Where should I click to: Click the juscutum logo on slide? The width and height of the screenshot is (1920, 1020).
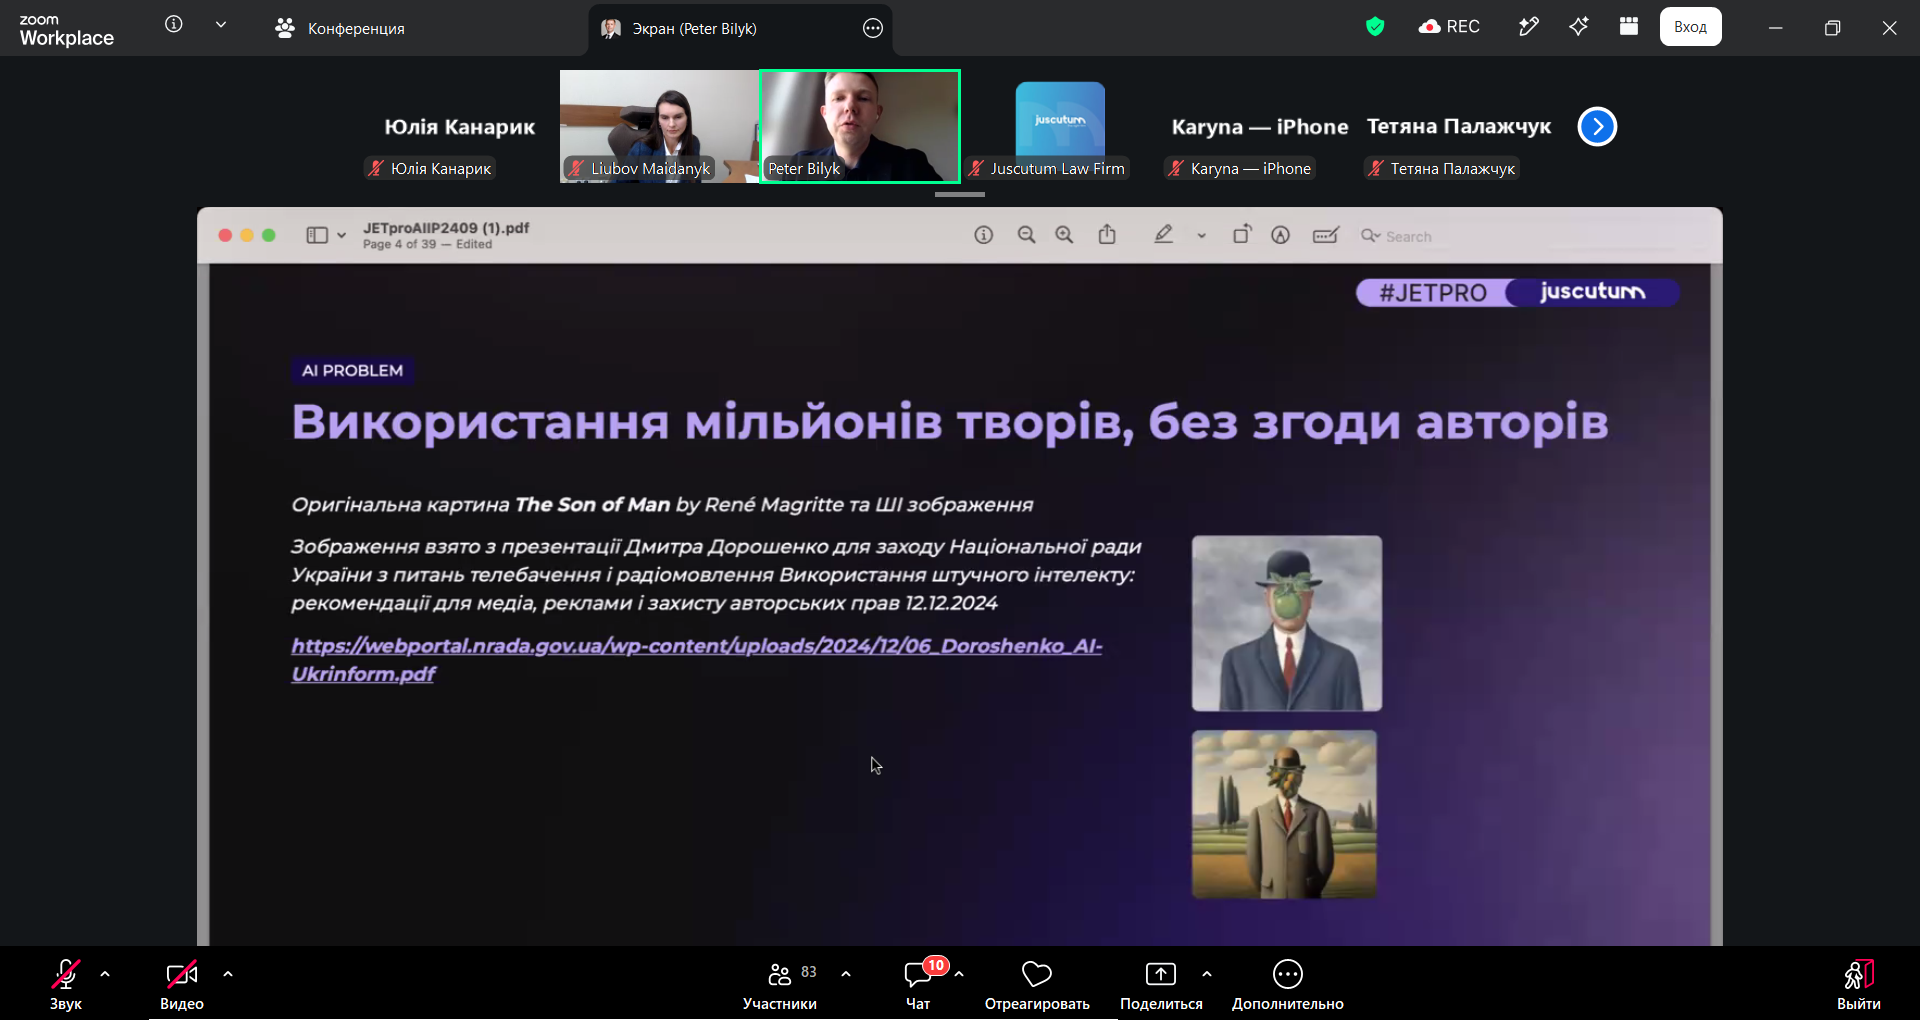(1593, 292)
